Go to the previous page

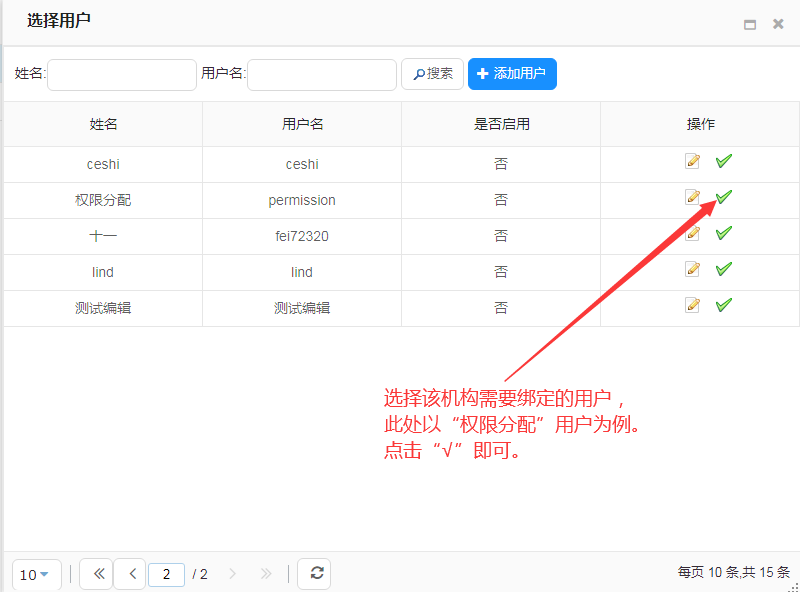(x=131, y=574)
